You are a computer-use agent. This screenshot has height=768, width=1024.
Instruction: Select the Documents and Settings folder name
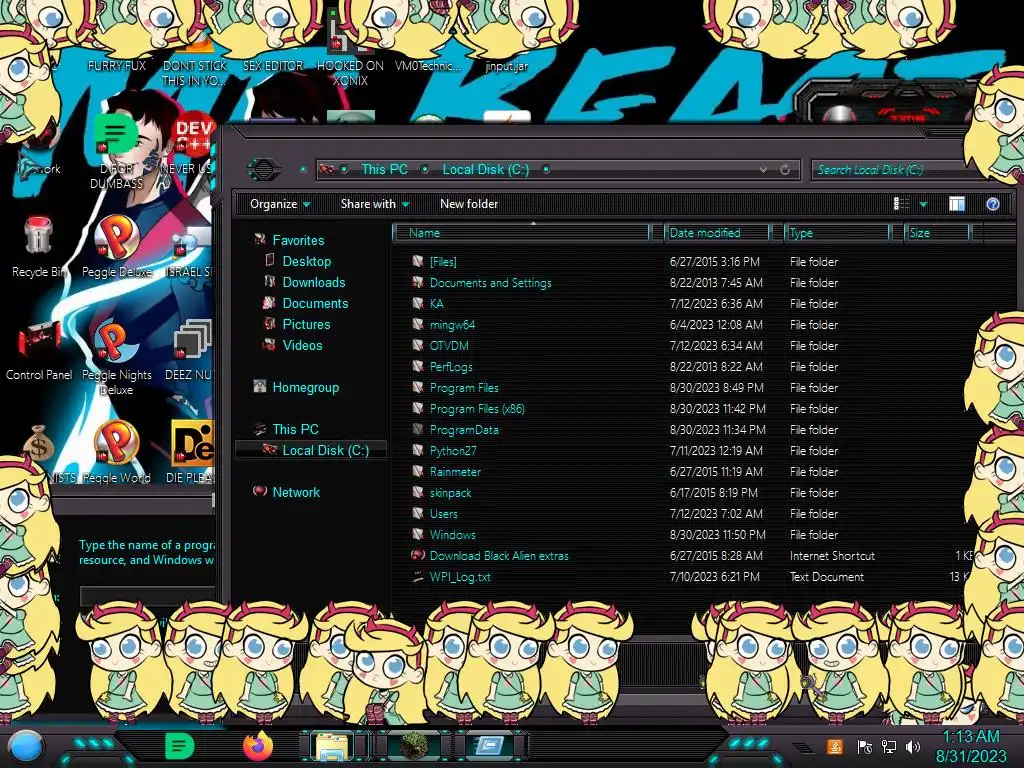click(x=490, y=283)
